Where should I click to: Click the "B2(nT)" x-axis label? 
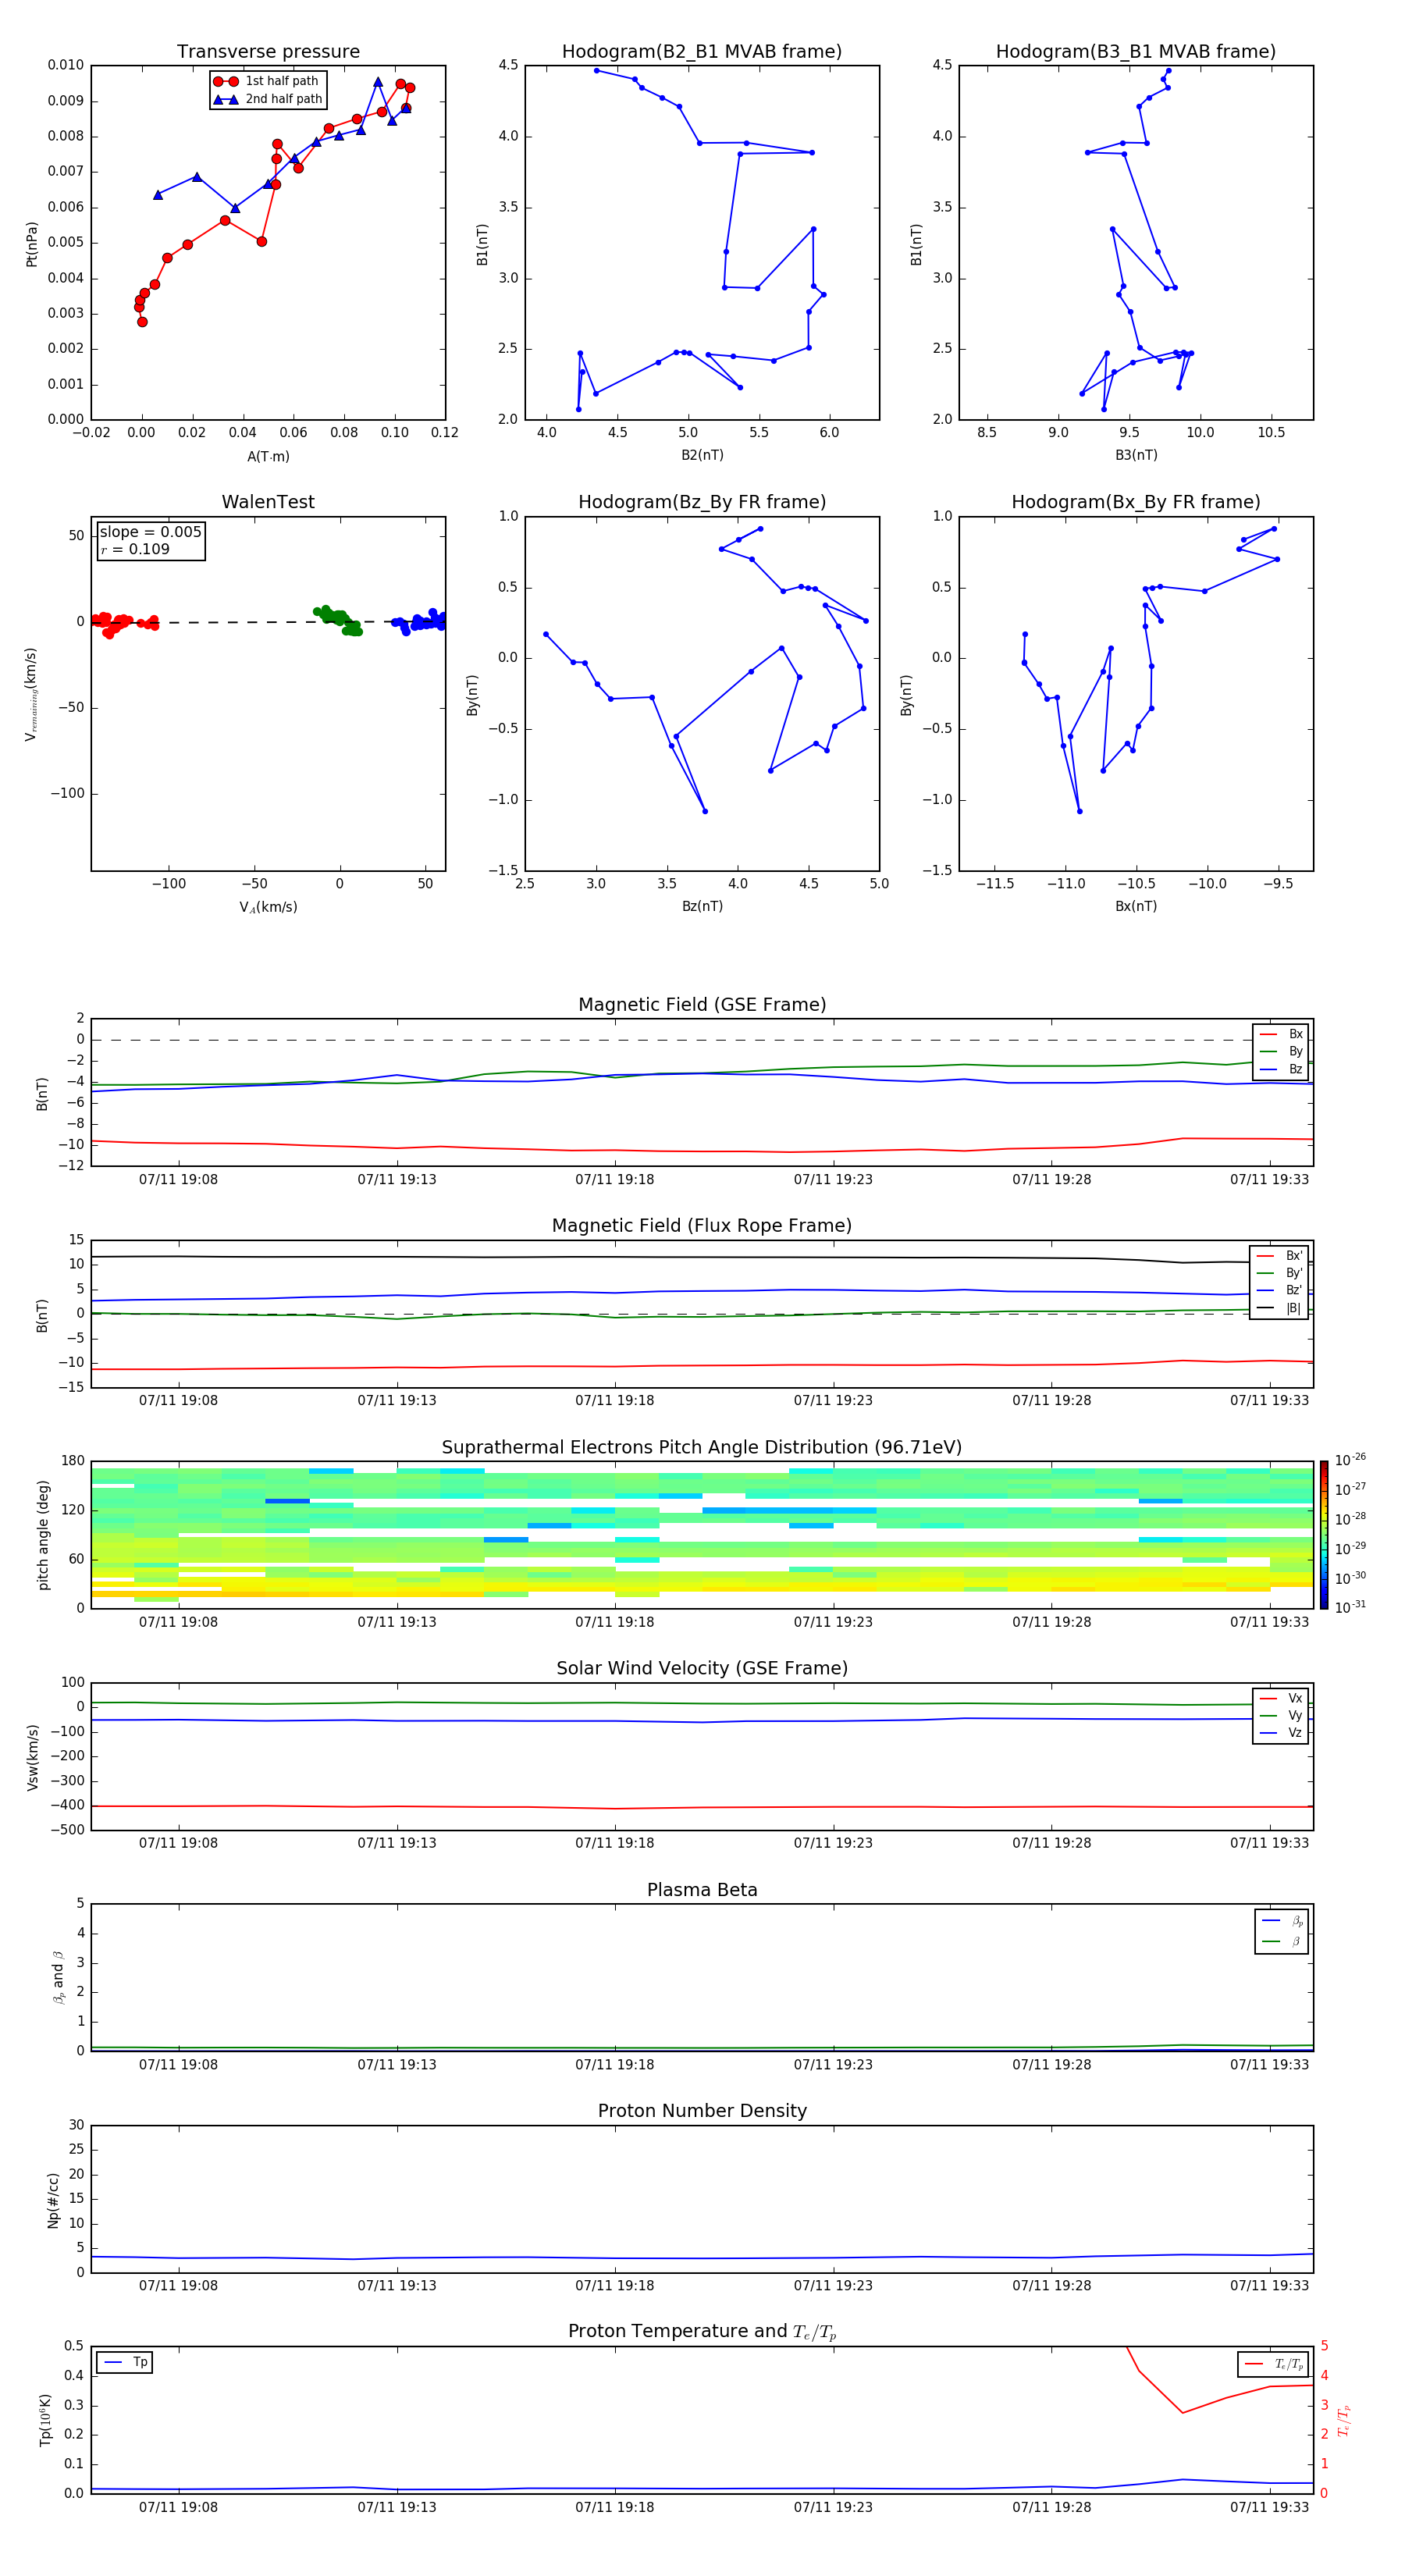click(702, 455)
